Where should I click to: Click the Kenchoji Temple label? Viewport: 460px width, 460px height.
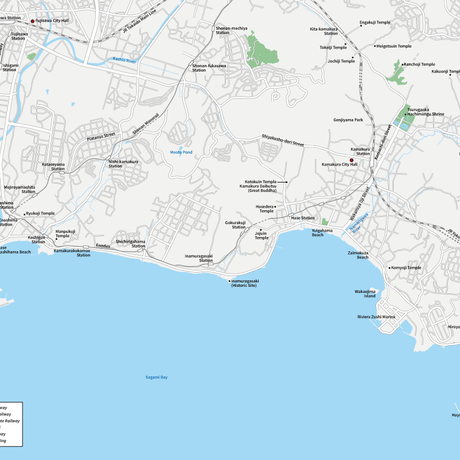coord(420,64)
